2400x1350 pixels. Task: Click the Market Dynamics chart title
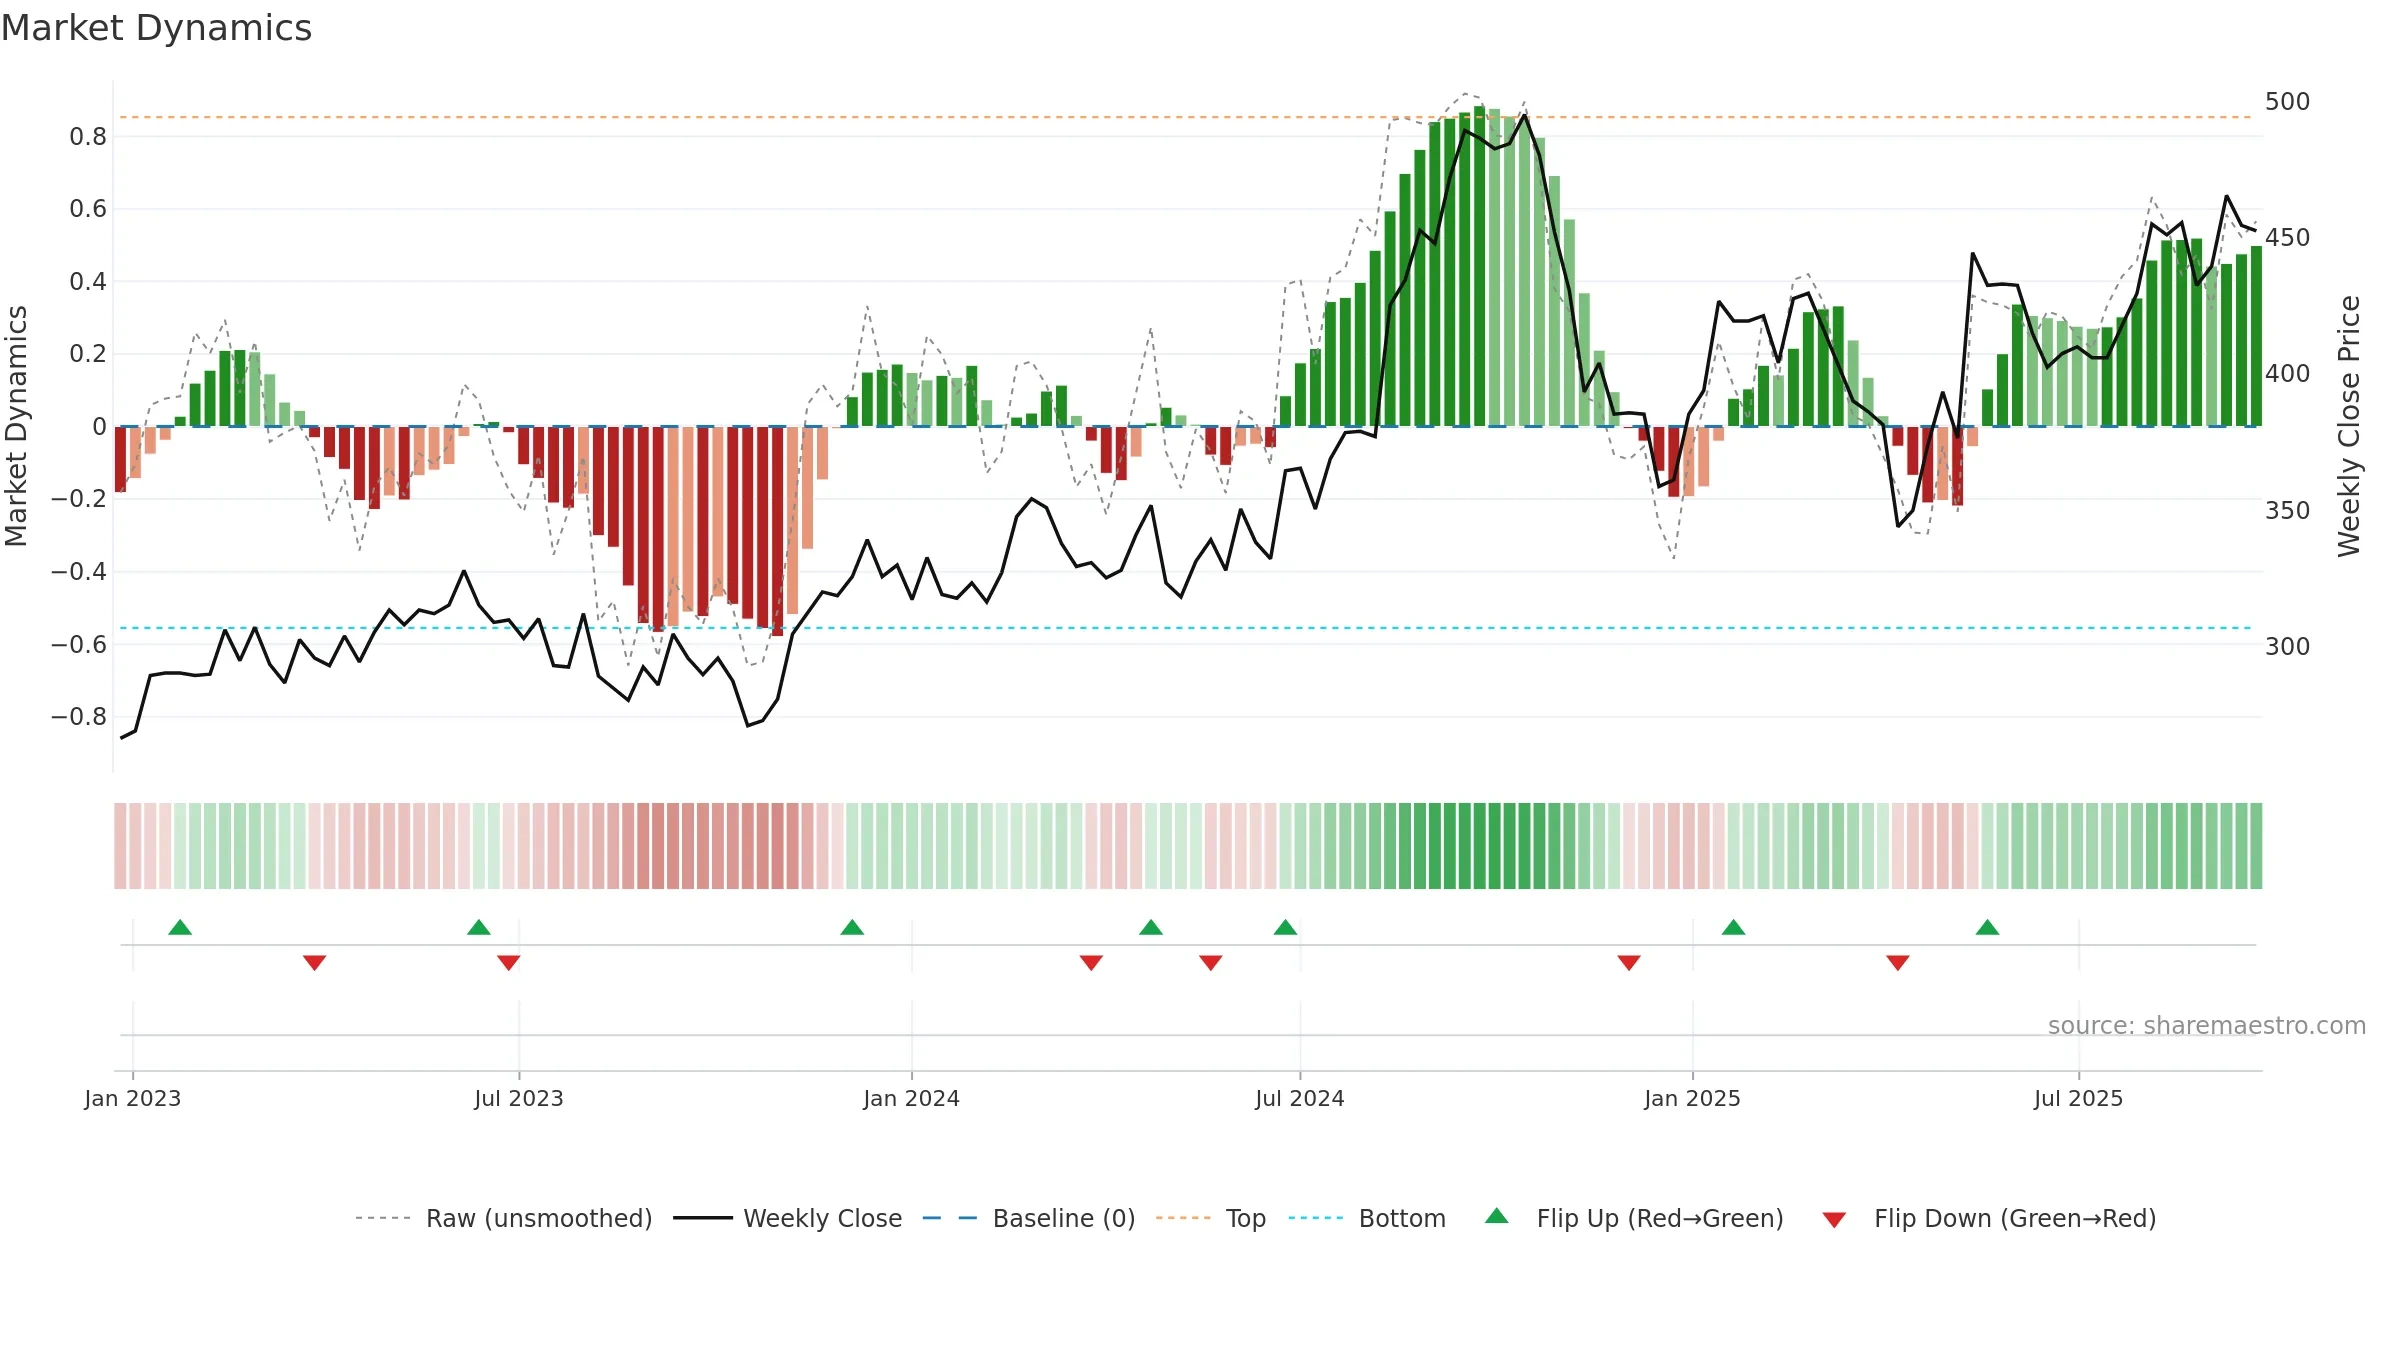click(156, 28)
